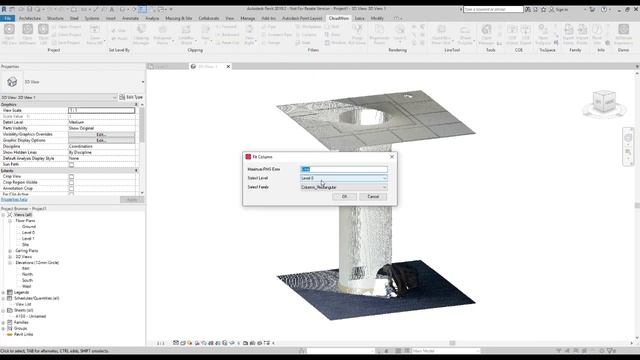
Task: Click the Edit Type button
Action: 131,98
